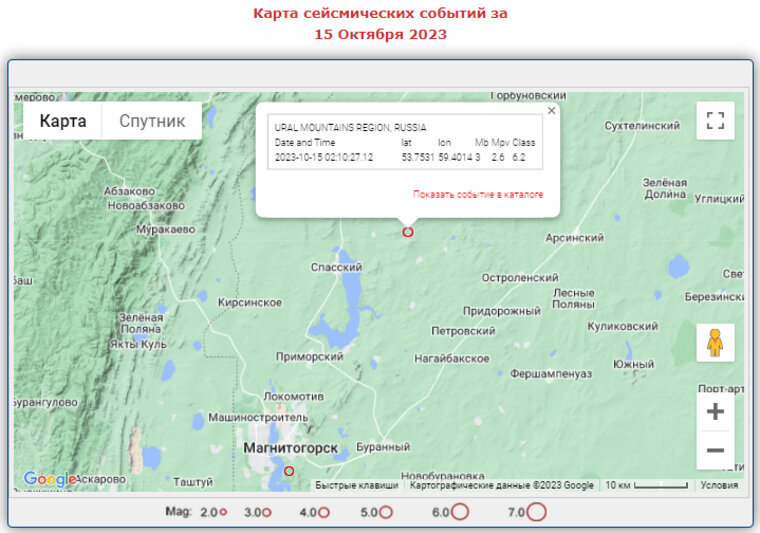760x533 pixels.
Task: Zoom out the map with minus button
Action: pyautogui.click(x=715, y=450)
